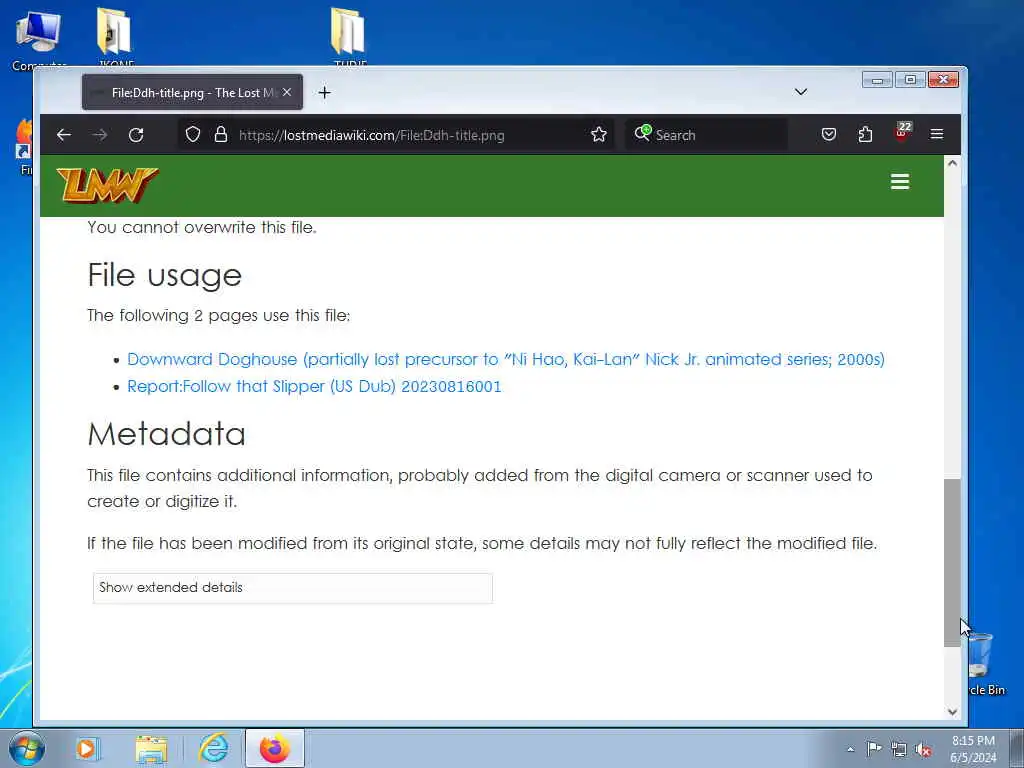Open a new tab with the plus icon
This screenshot has width=1024, height=768.
pyautogui.click(x=325, y=93)
